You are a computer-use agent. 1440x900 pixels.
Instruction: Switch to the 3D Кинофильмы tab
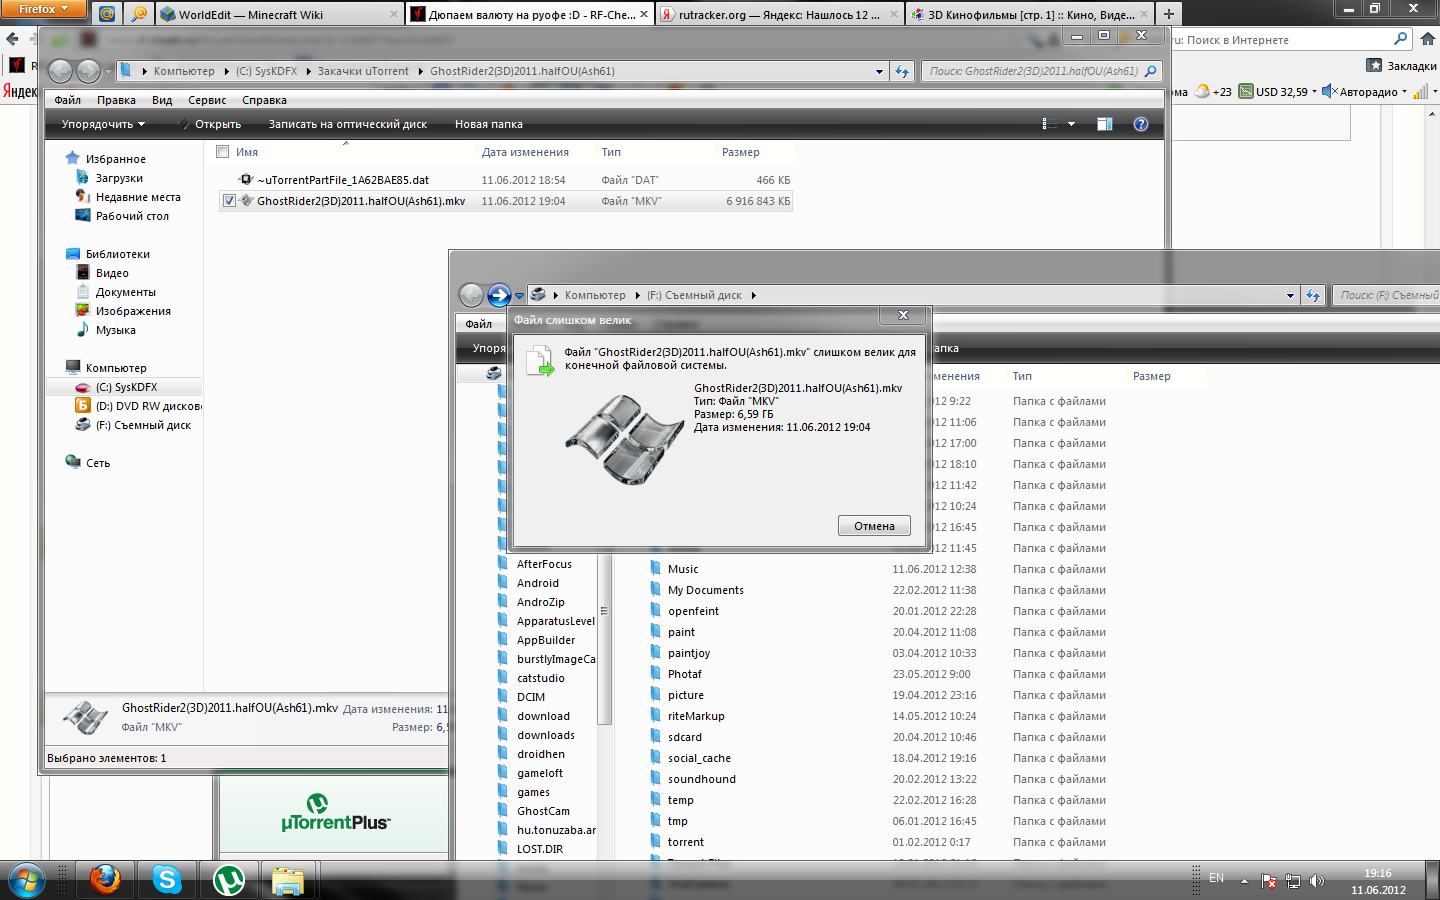pos(1029,14)
